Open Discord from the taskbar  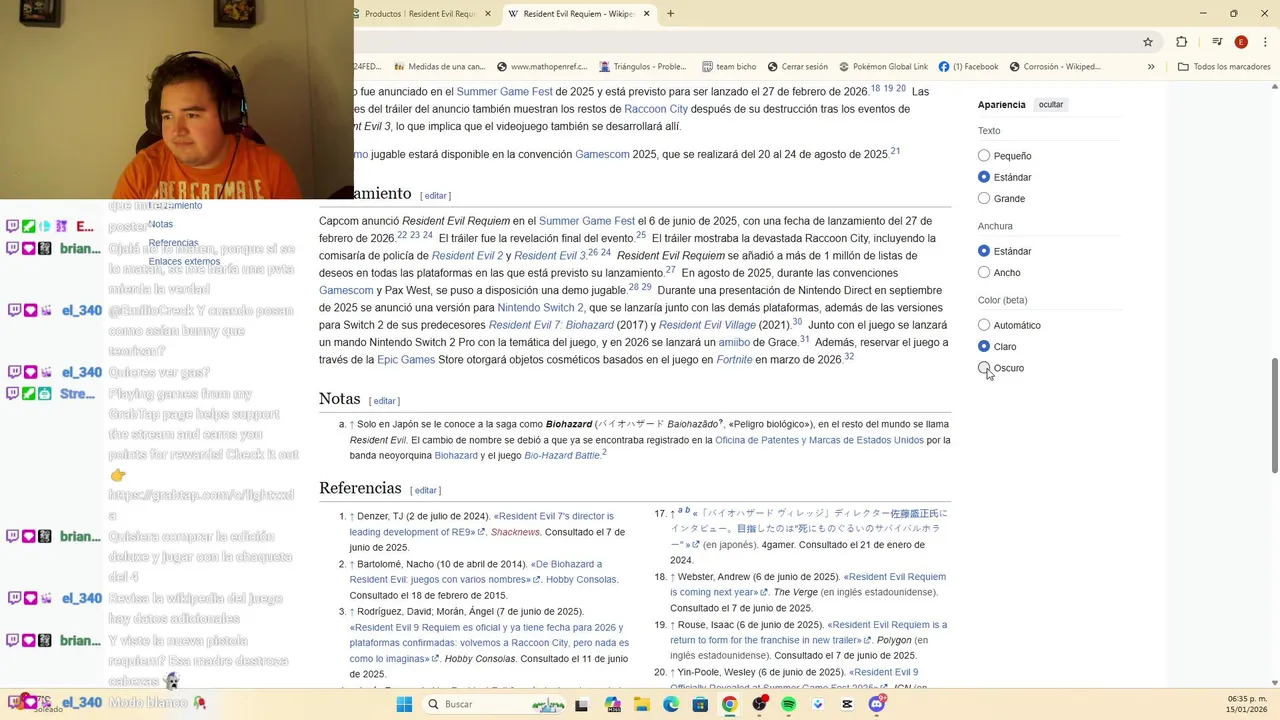(x=877, y=704)
